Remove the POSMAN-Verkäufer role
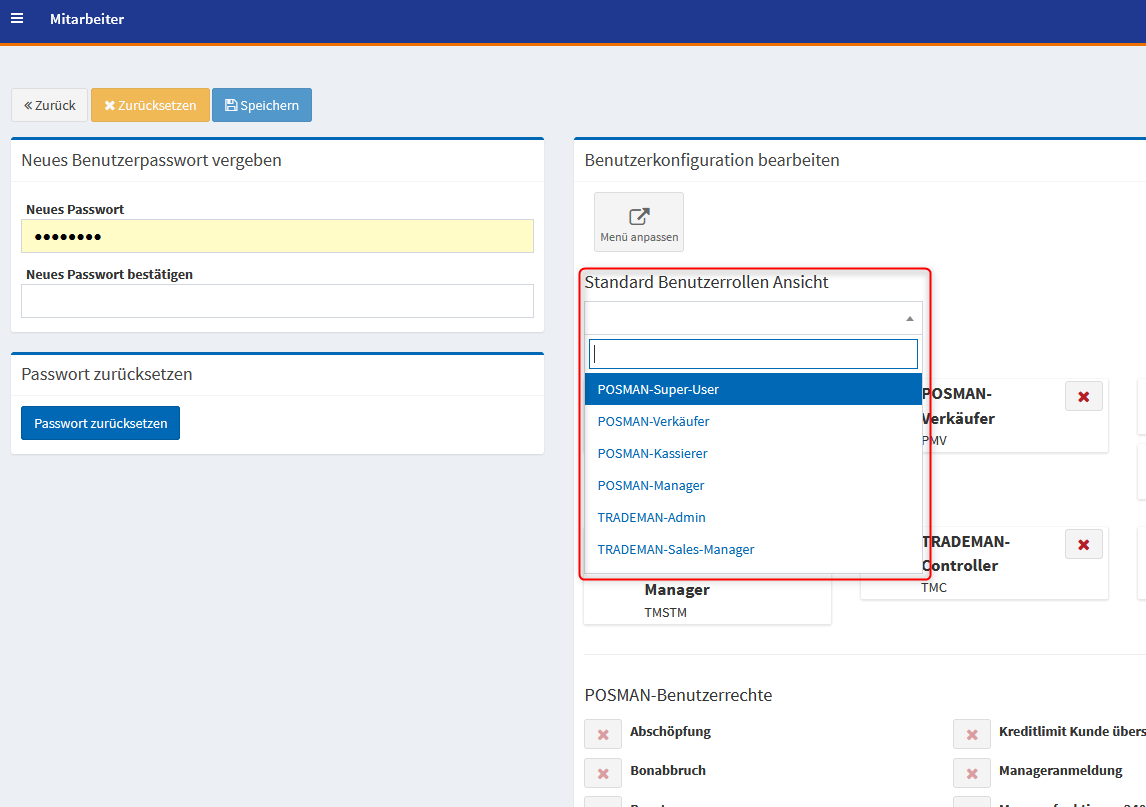Screen dimensions: 1146x807 1083,397
